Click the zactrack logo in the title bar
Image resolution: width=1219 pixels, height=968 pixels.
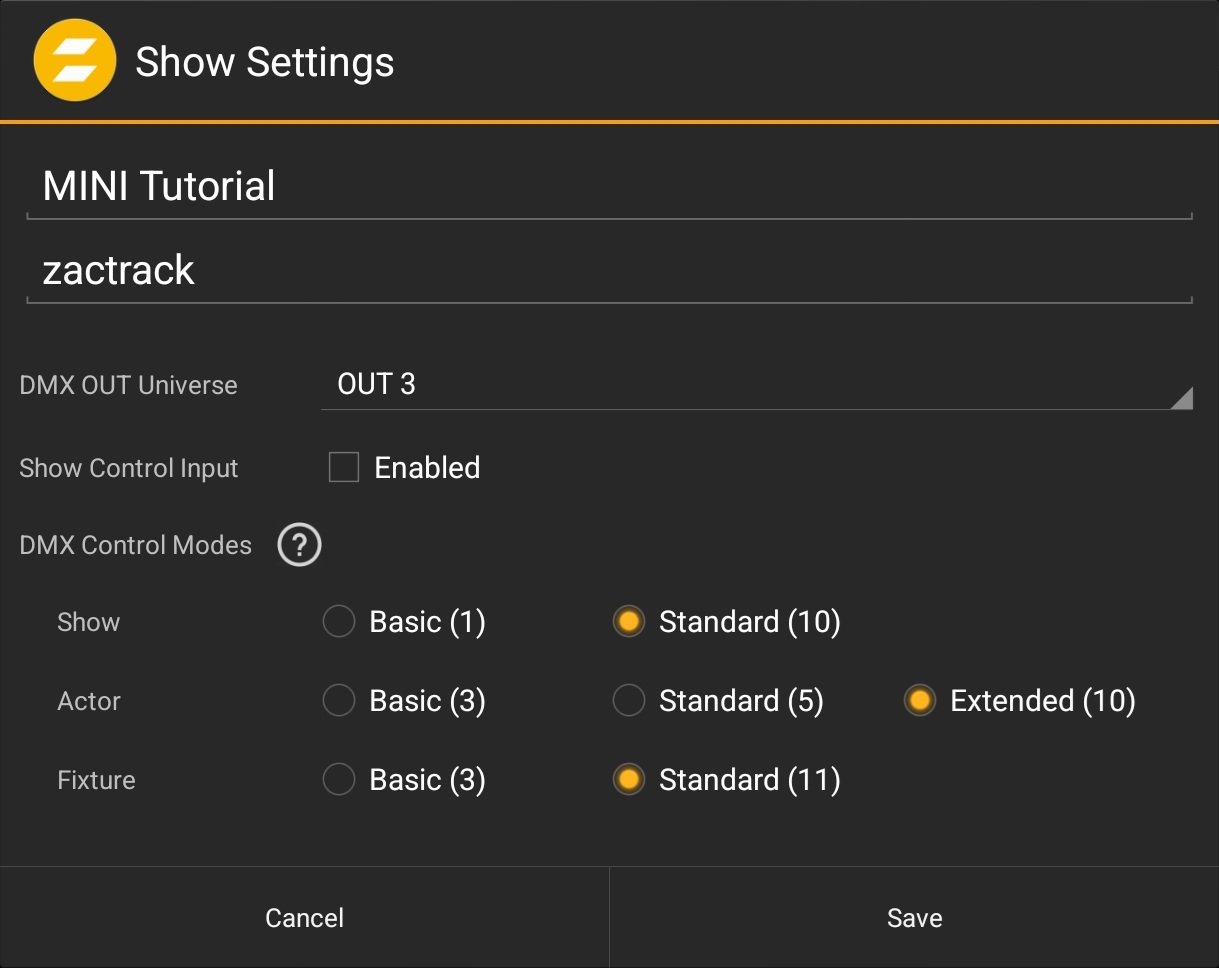[x=74, y=60]
